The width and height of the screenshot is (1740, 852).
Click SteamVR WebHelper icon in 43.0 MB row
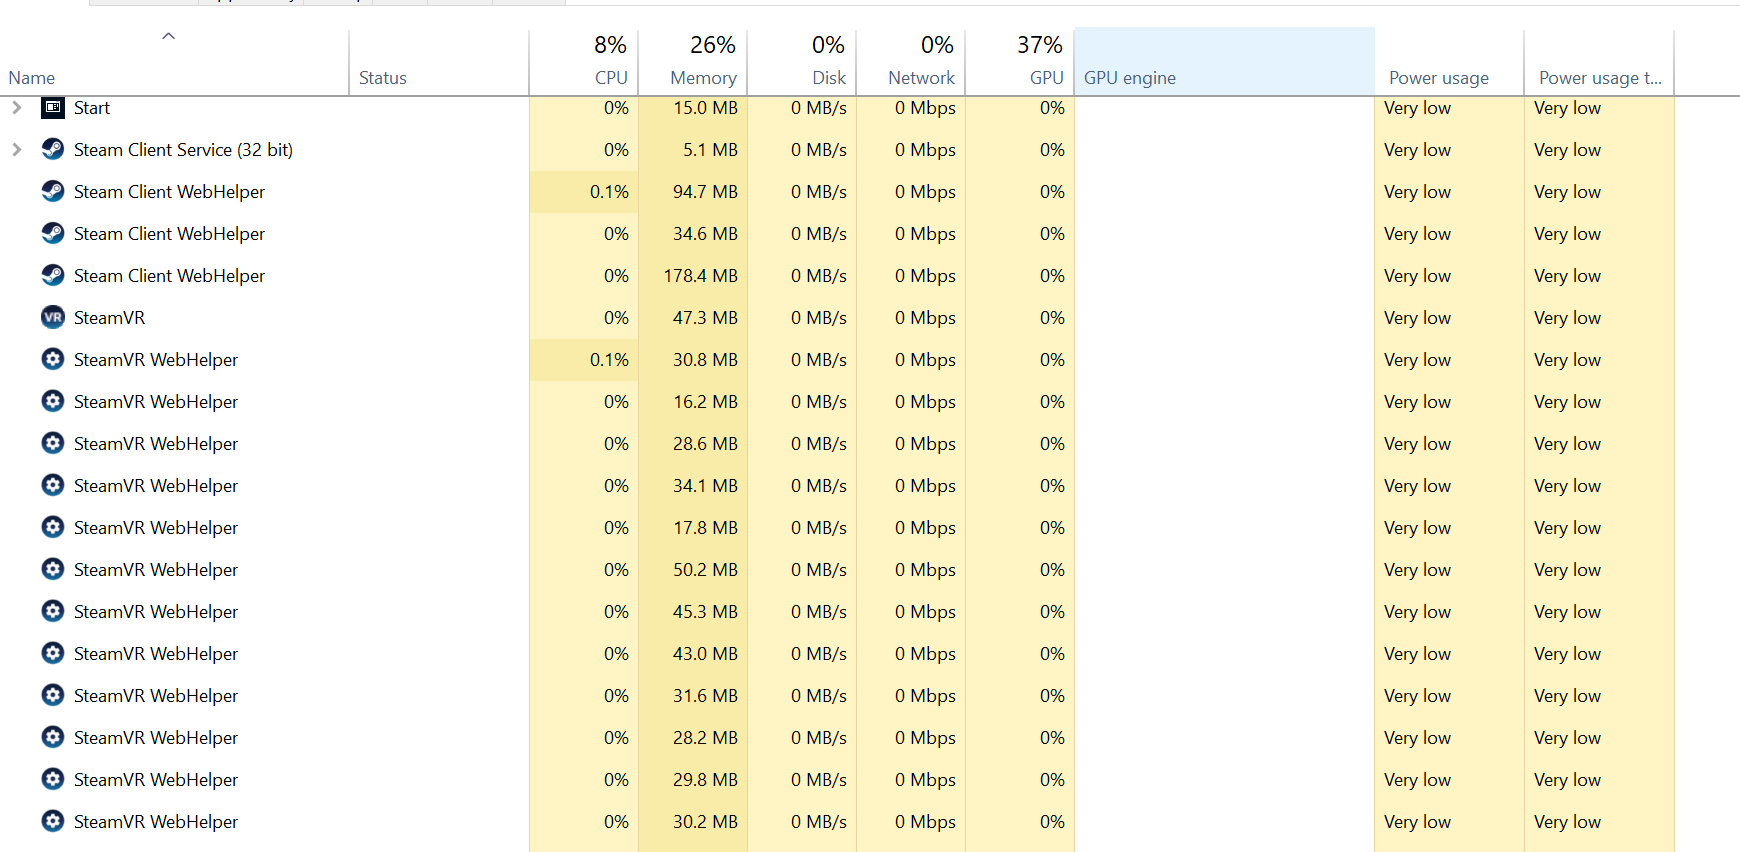(x=53, y=653)
